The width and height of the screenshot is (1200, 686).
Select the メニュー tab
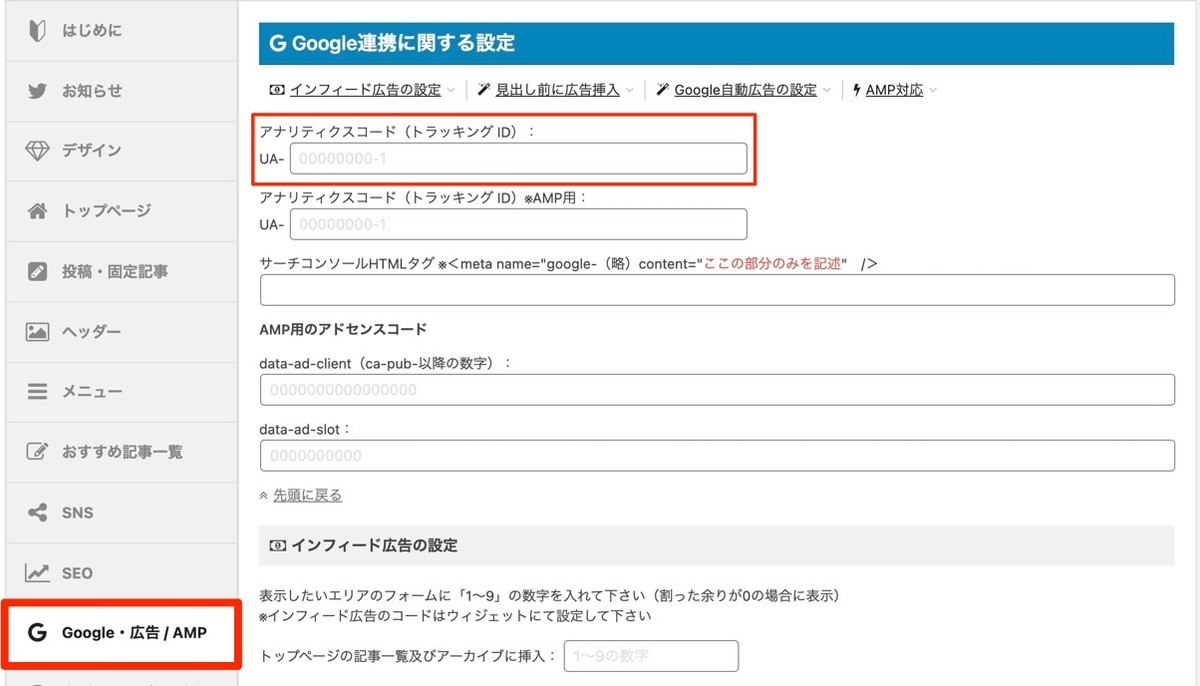122,392
